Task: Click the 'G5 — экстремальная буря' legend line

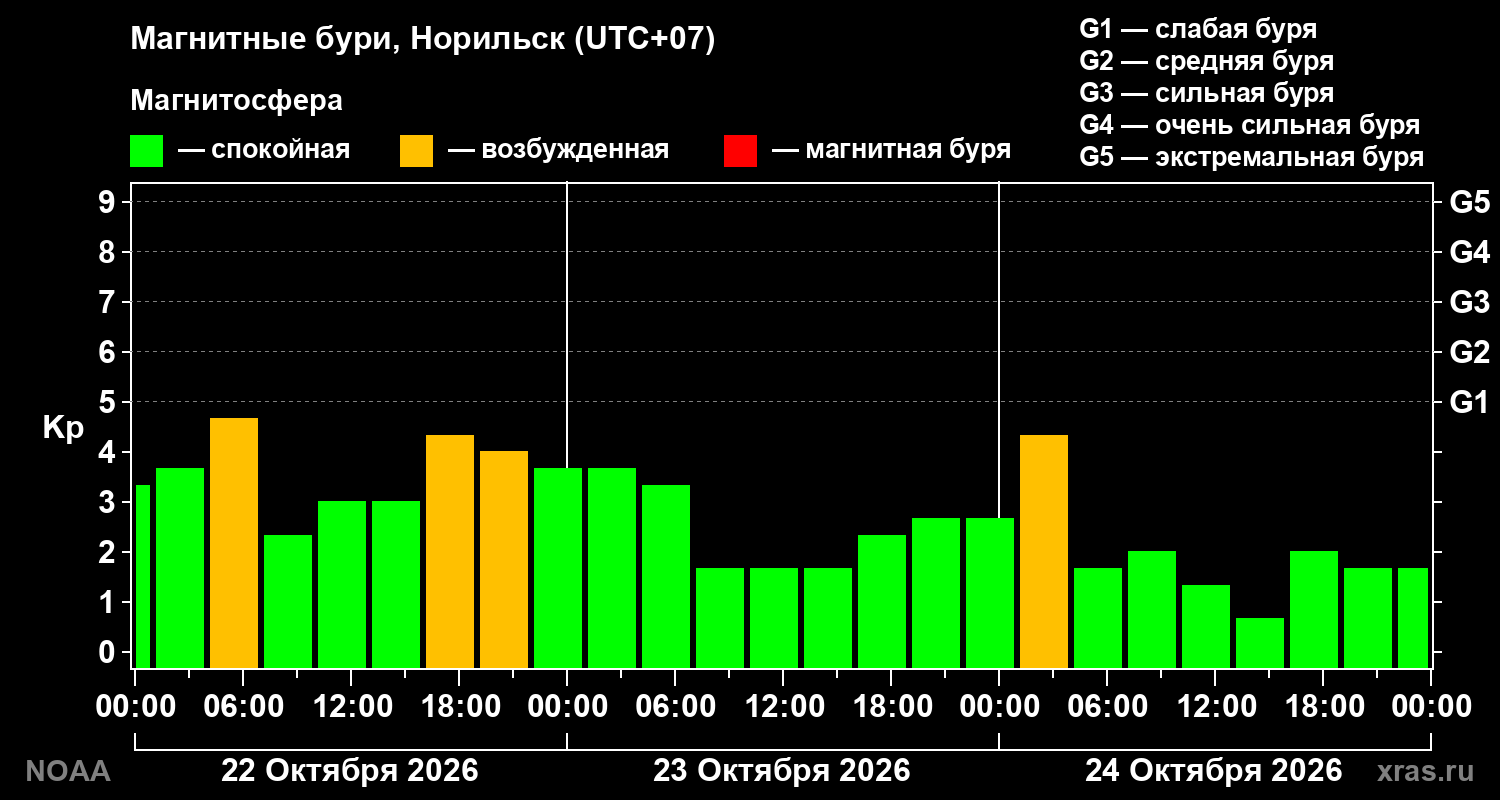Action: click(1251, 158)
